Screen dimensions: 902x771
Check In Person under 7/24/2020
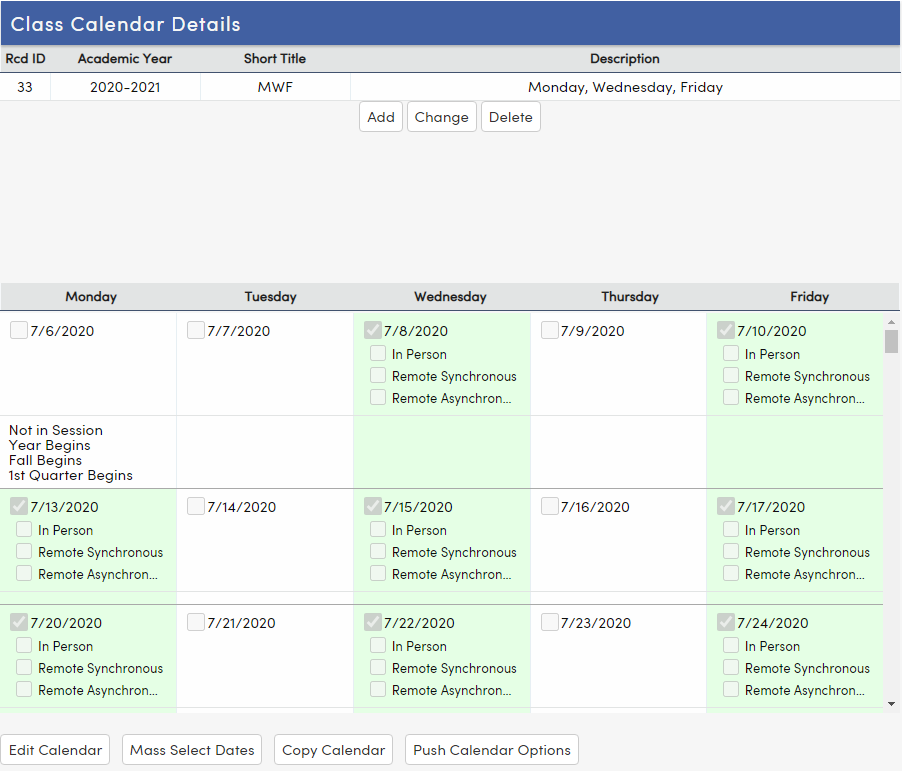(x=731, y=645)
